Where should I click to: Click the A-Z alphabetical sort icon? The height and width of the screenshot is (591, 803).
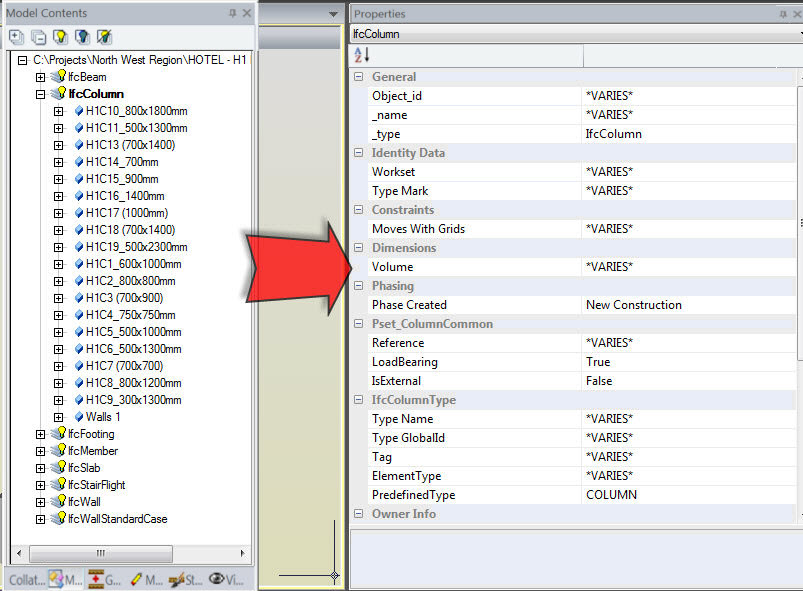(x=362, y=55)
